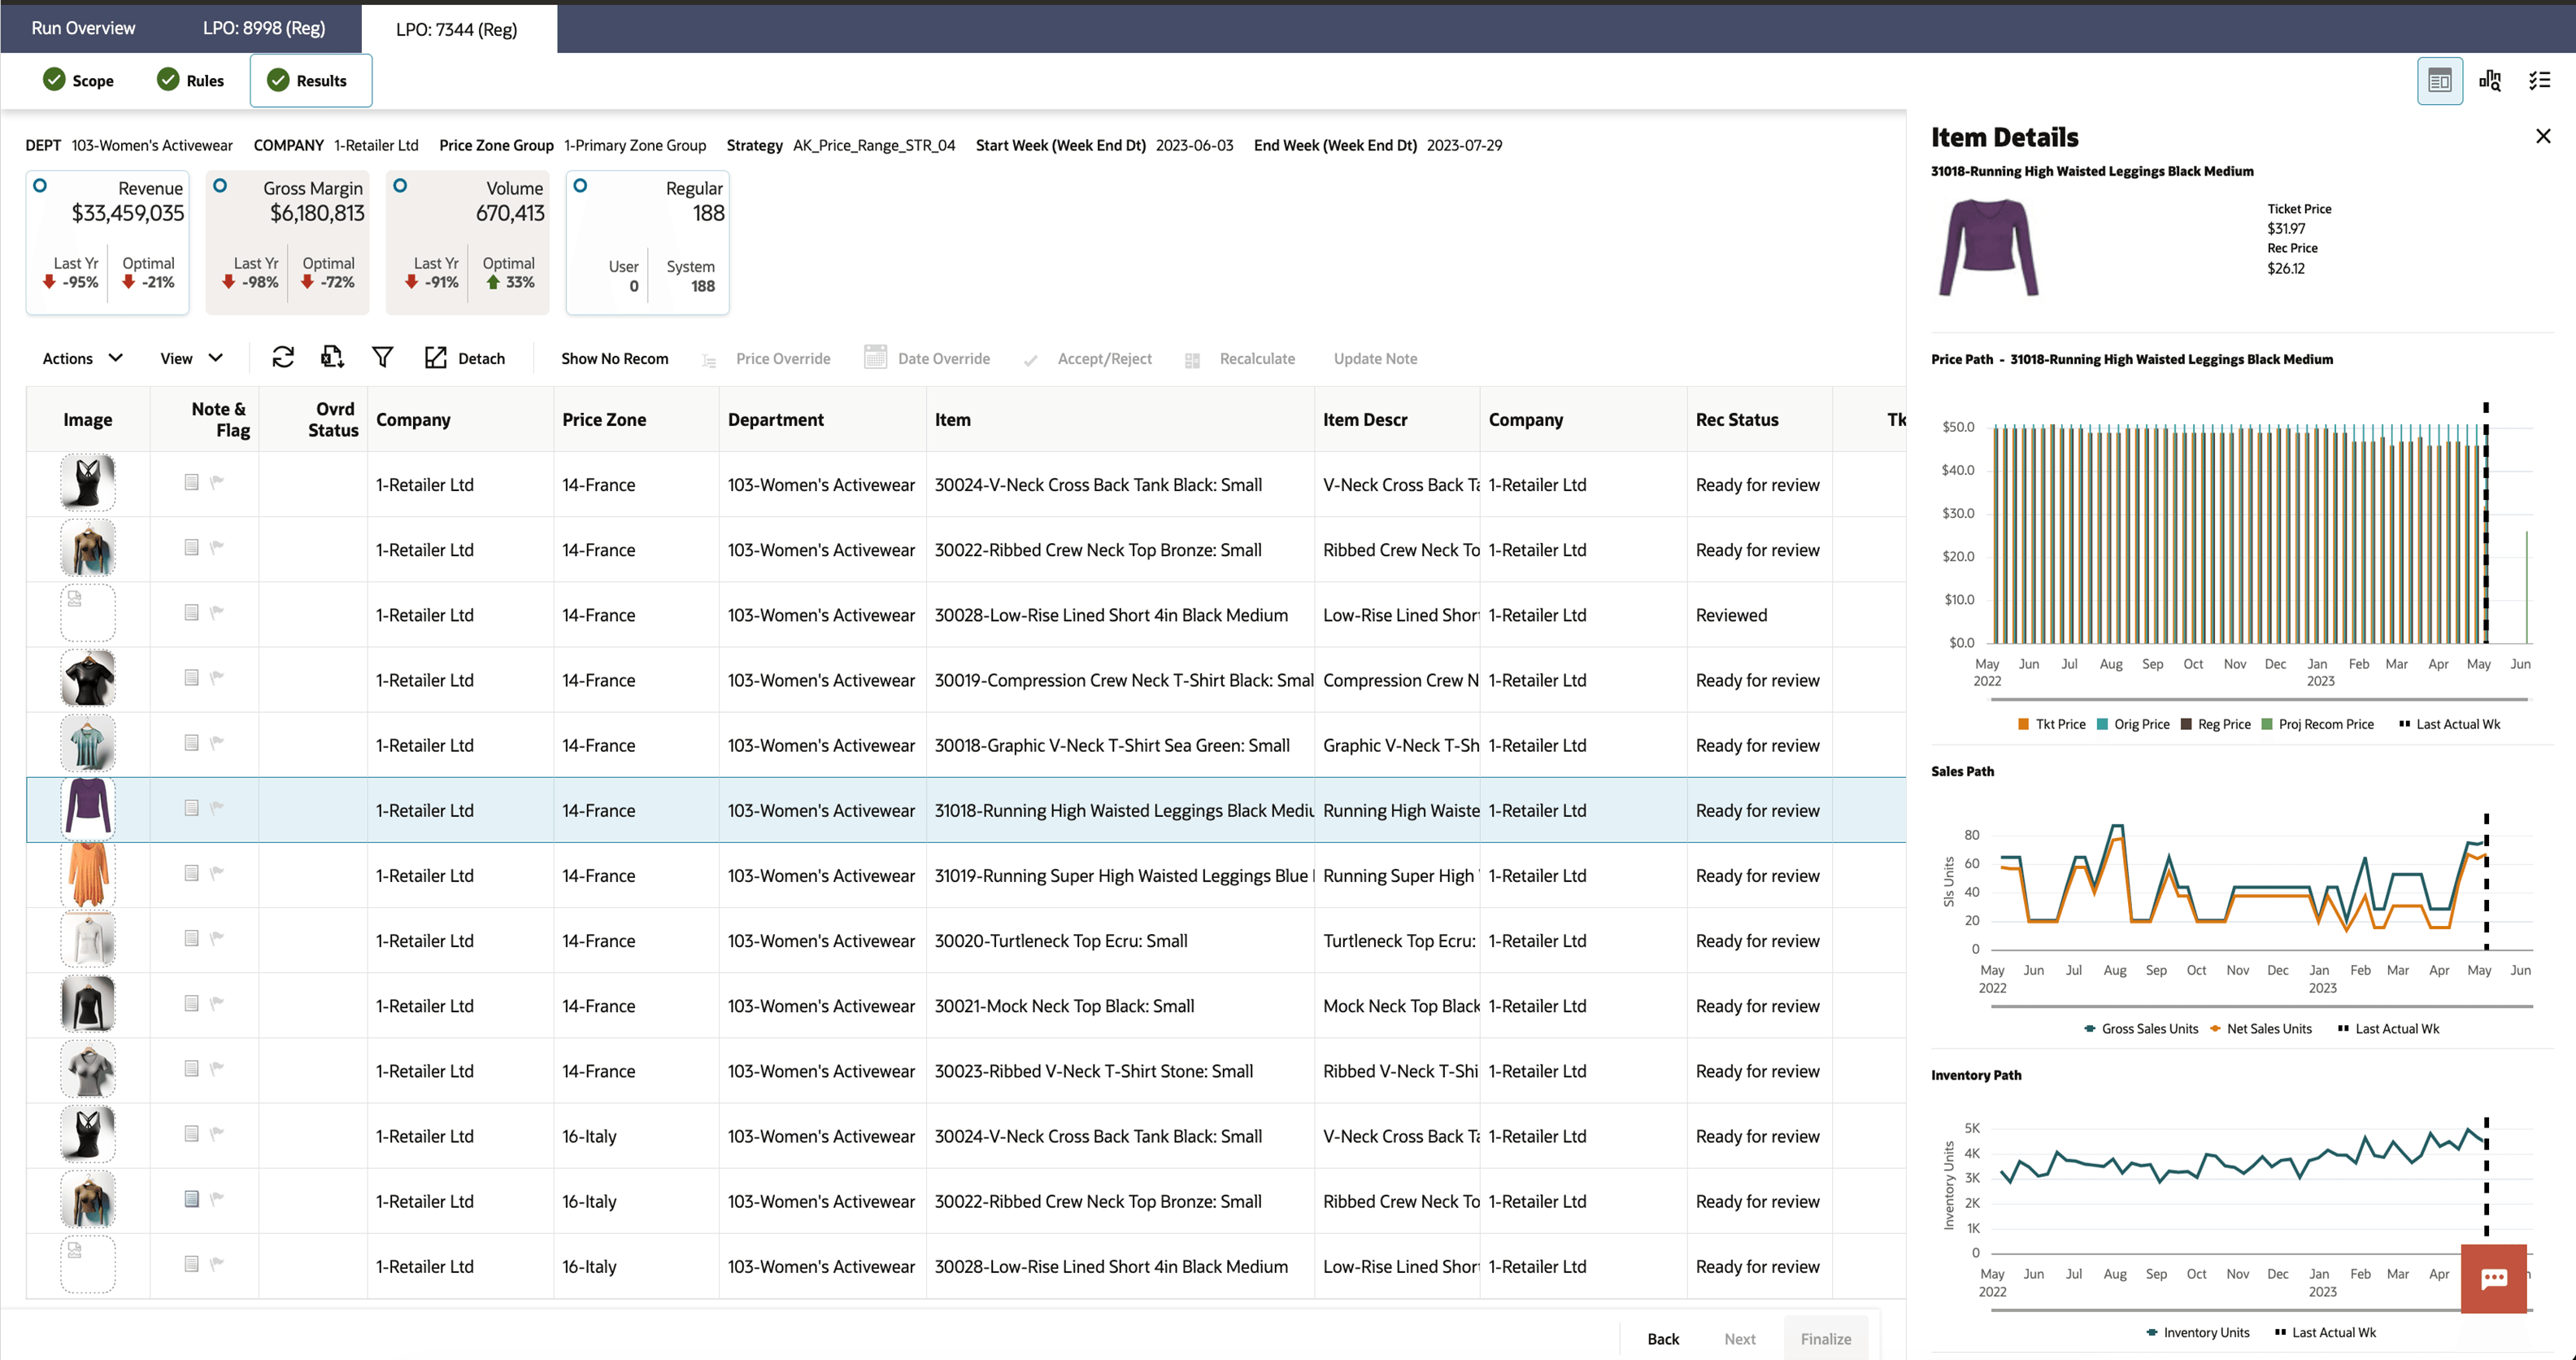Screen dimensions: 2576x1360
Task: Click the export to Excel icon
Action: 332,358
